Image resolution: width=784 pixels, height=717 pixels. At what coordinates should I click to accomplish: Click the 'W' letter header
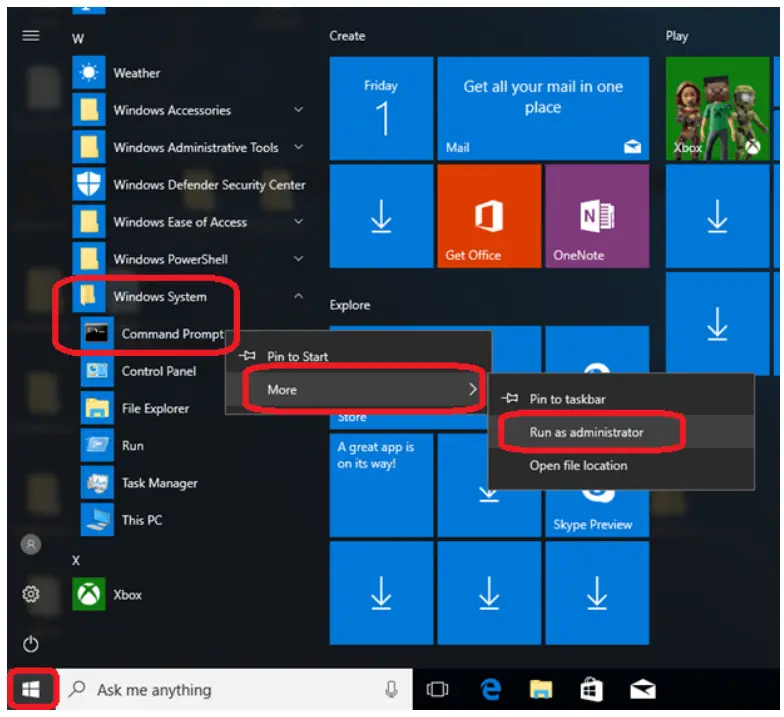click(x=78, y=38)
